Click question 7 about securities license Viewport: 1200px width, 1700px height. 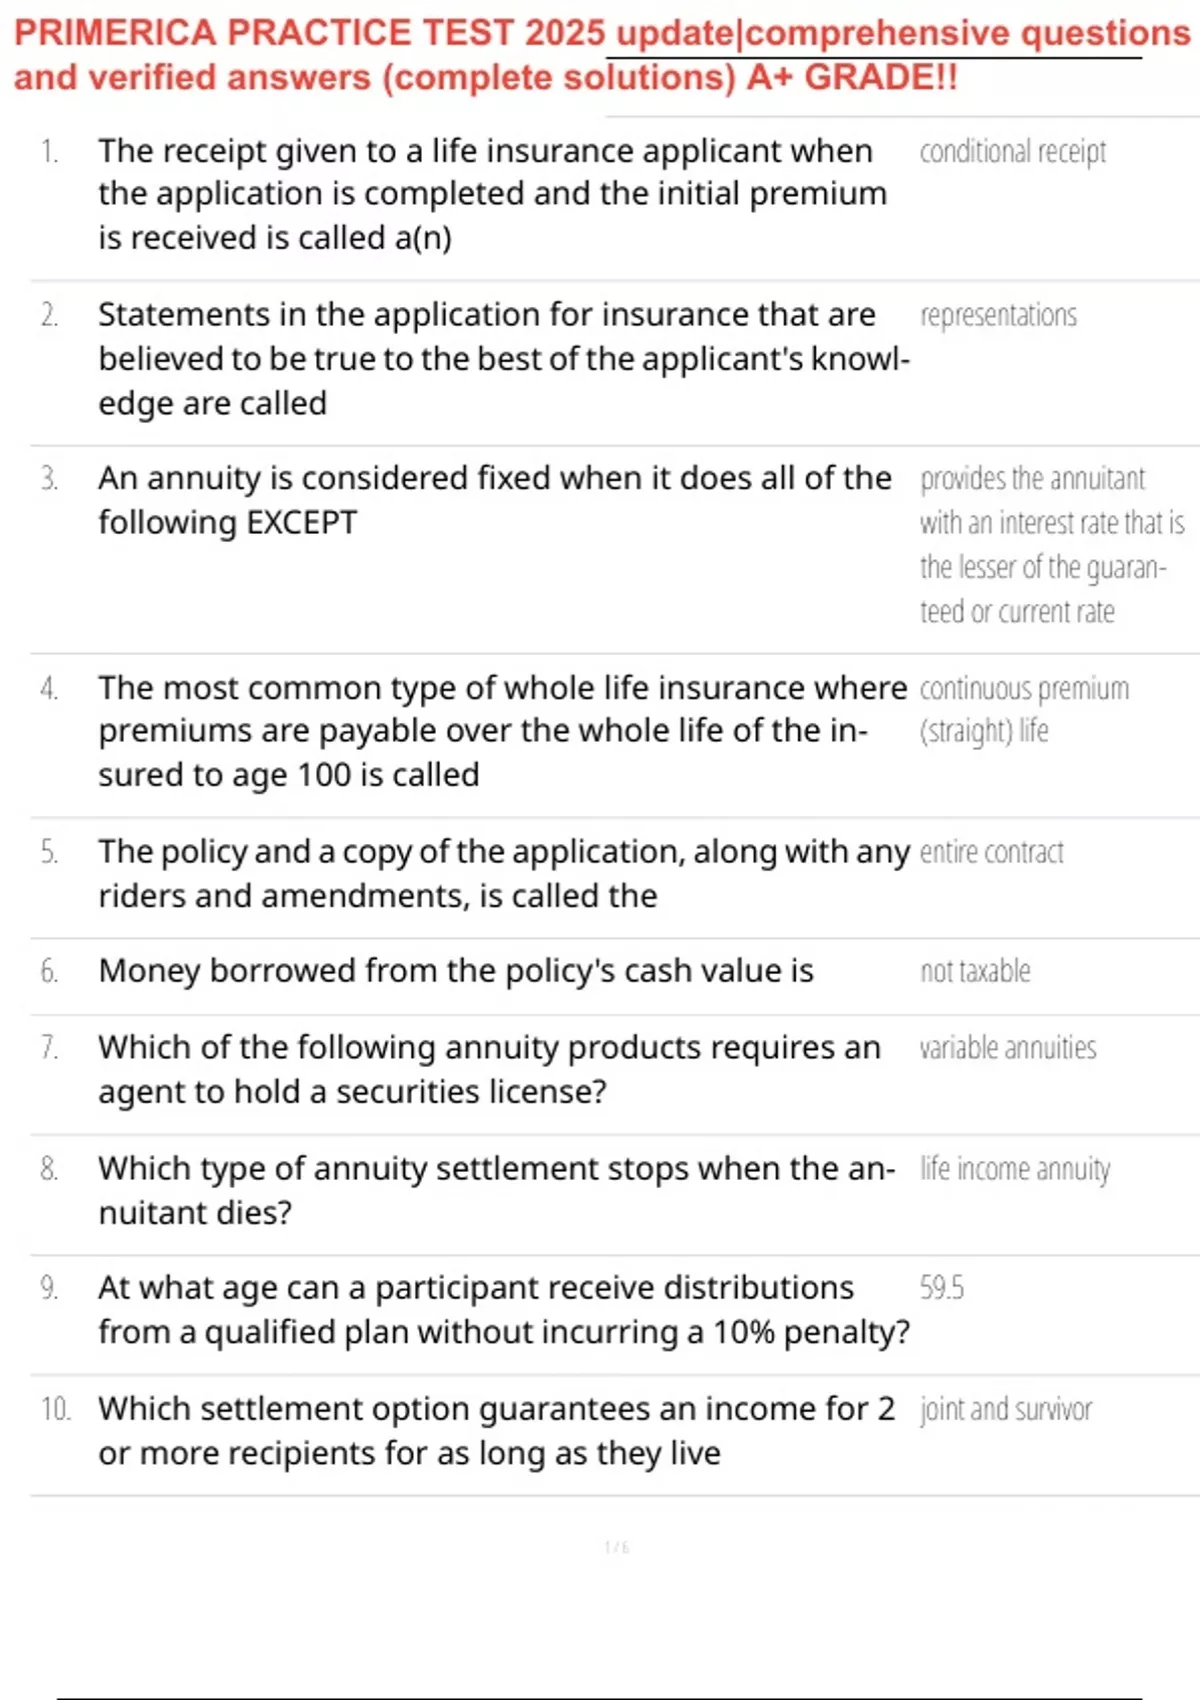(489, 1069)
